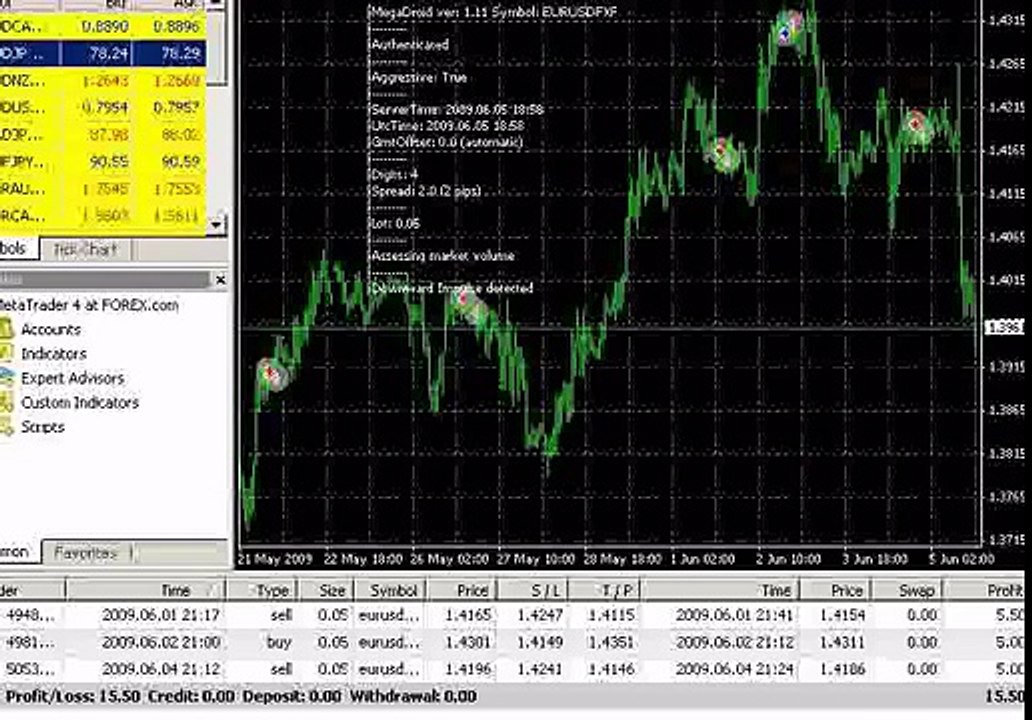Close the Navigator panel with X
The width and height of the screenshot is (1032, 720).
coord(220,280)
